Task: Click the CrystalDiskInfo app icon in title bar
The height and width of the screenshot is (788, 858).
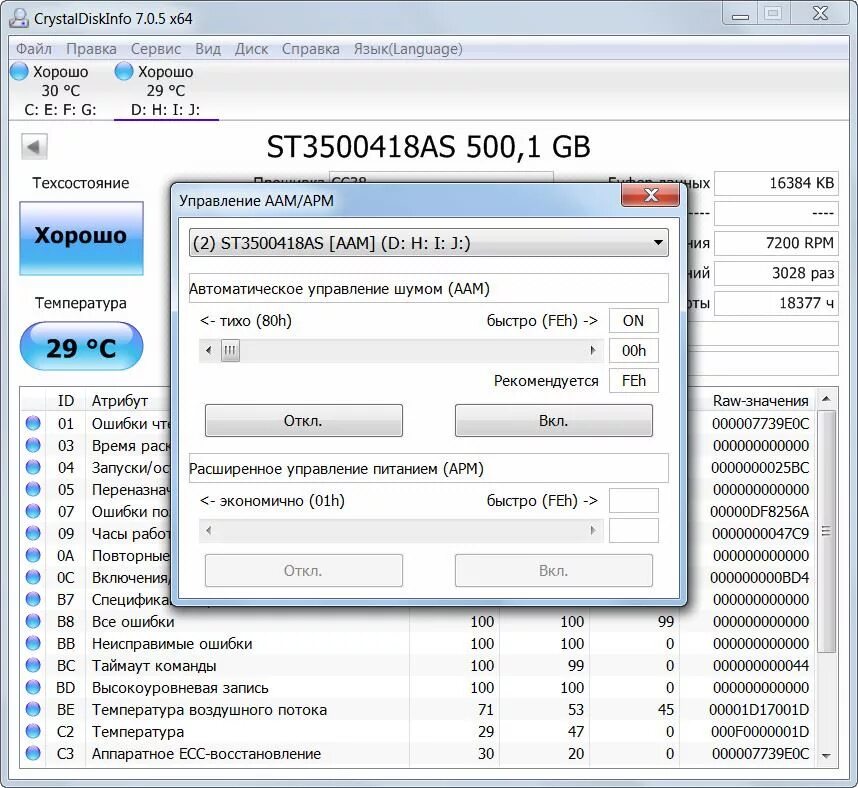Action: (x=19, y=18)
